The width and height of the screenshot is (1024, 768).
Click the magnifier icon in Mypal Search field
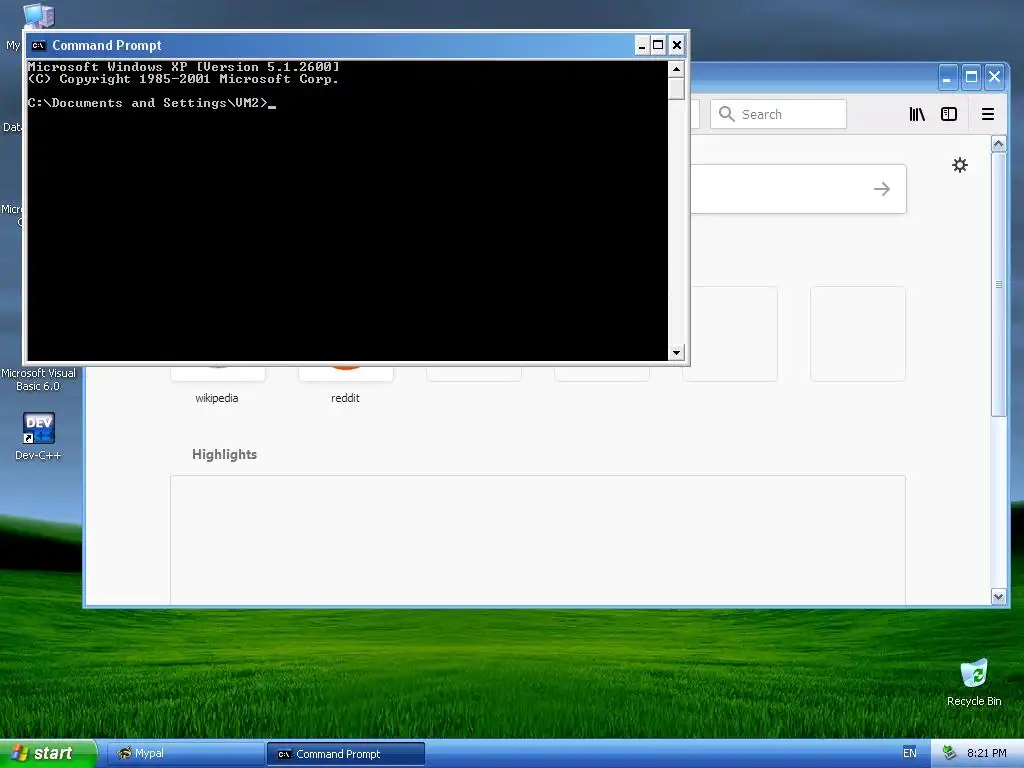tap(726, 114)
